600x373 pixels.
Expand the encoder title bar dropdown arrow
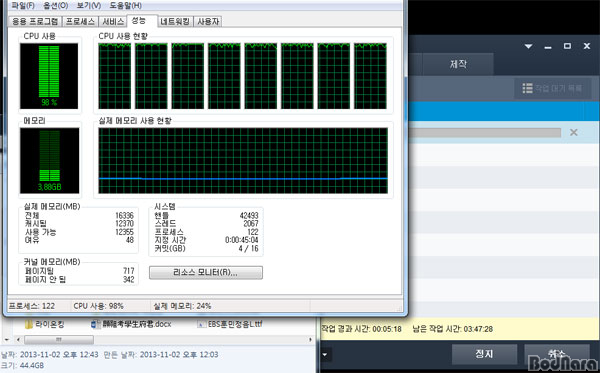tap(528, 46)
